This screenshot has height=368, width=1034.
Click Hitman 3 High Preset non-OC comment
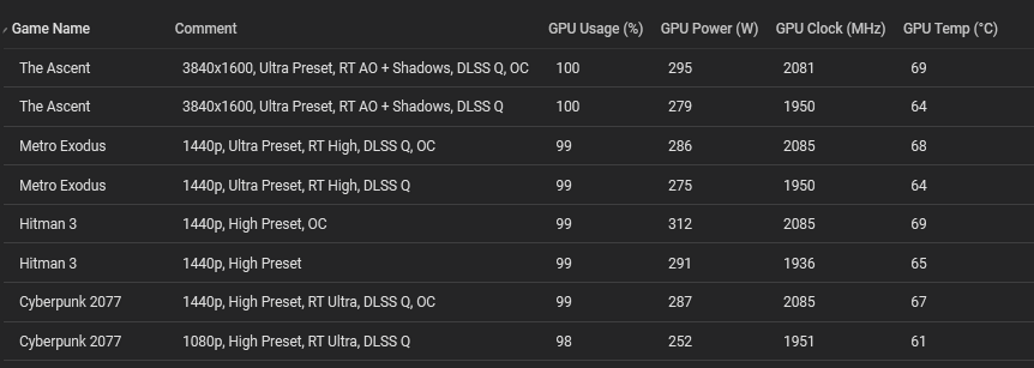242,263
